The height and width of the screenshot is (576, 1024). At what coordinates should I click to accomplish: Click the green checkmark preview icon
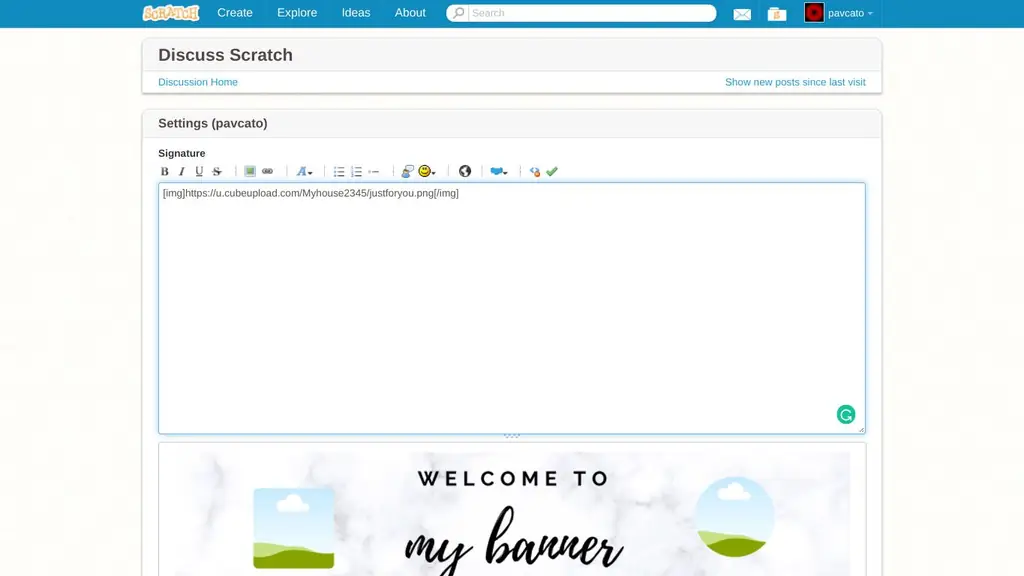(552, 171)
